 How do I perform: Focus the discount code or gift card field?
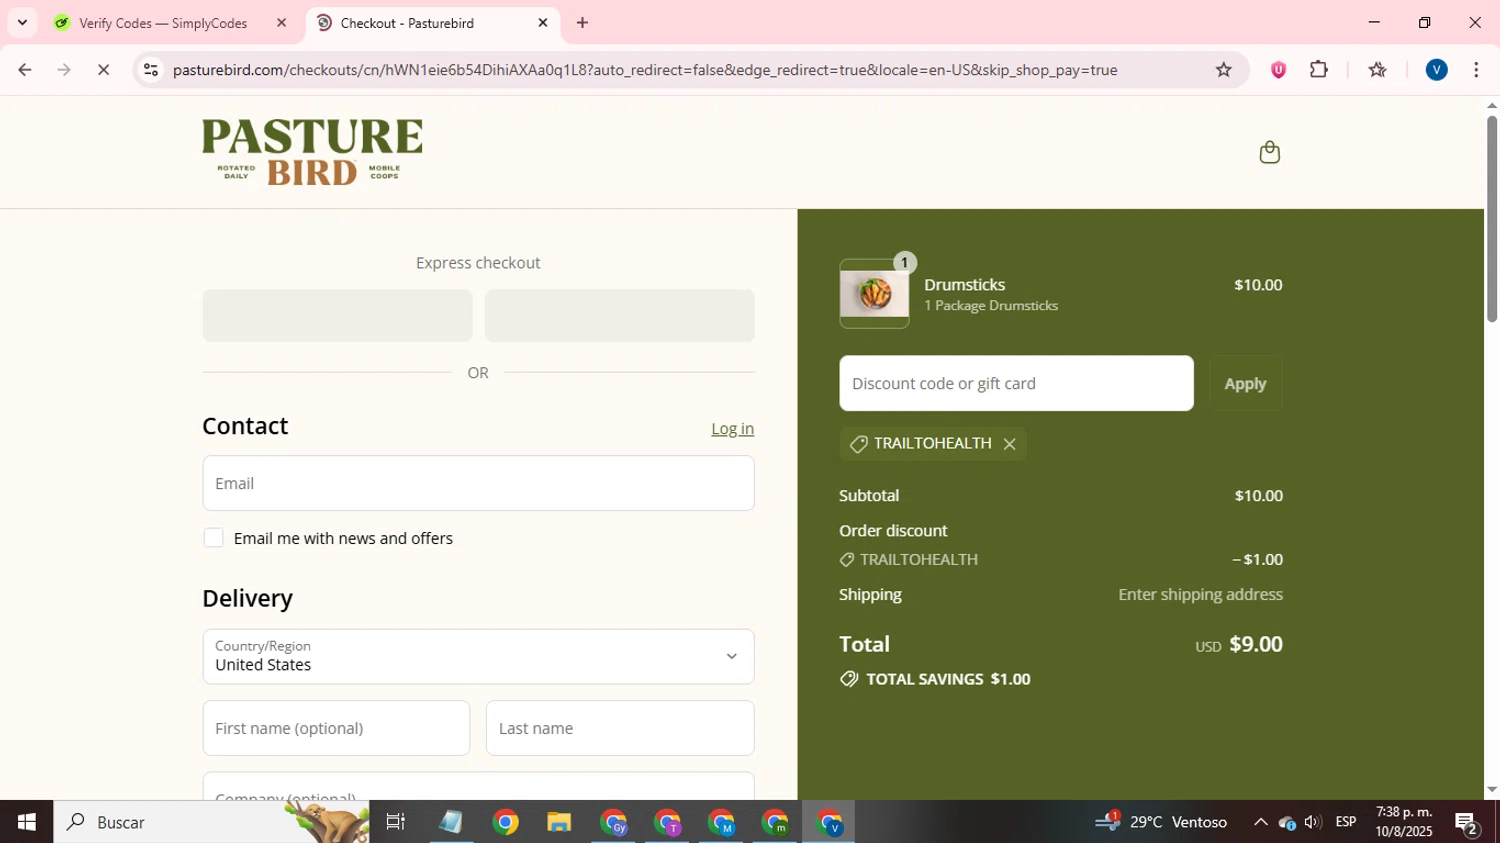point(1016,383)
